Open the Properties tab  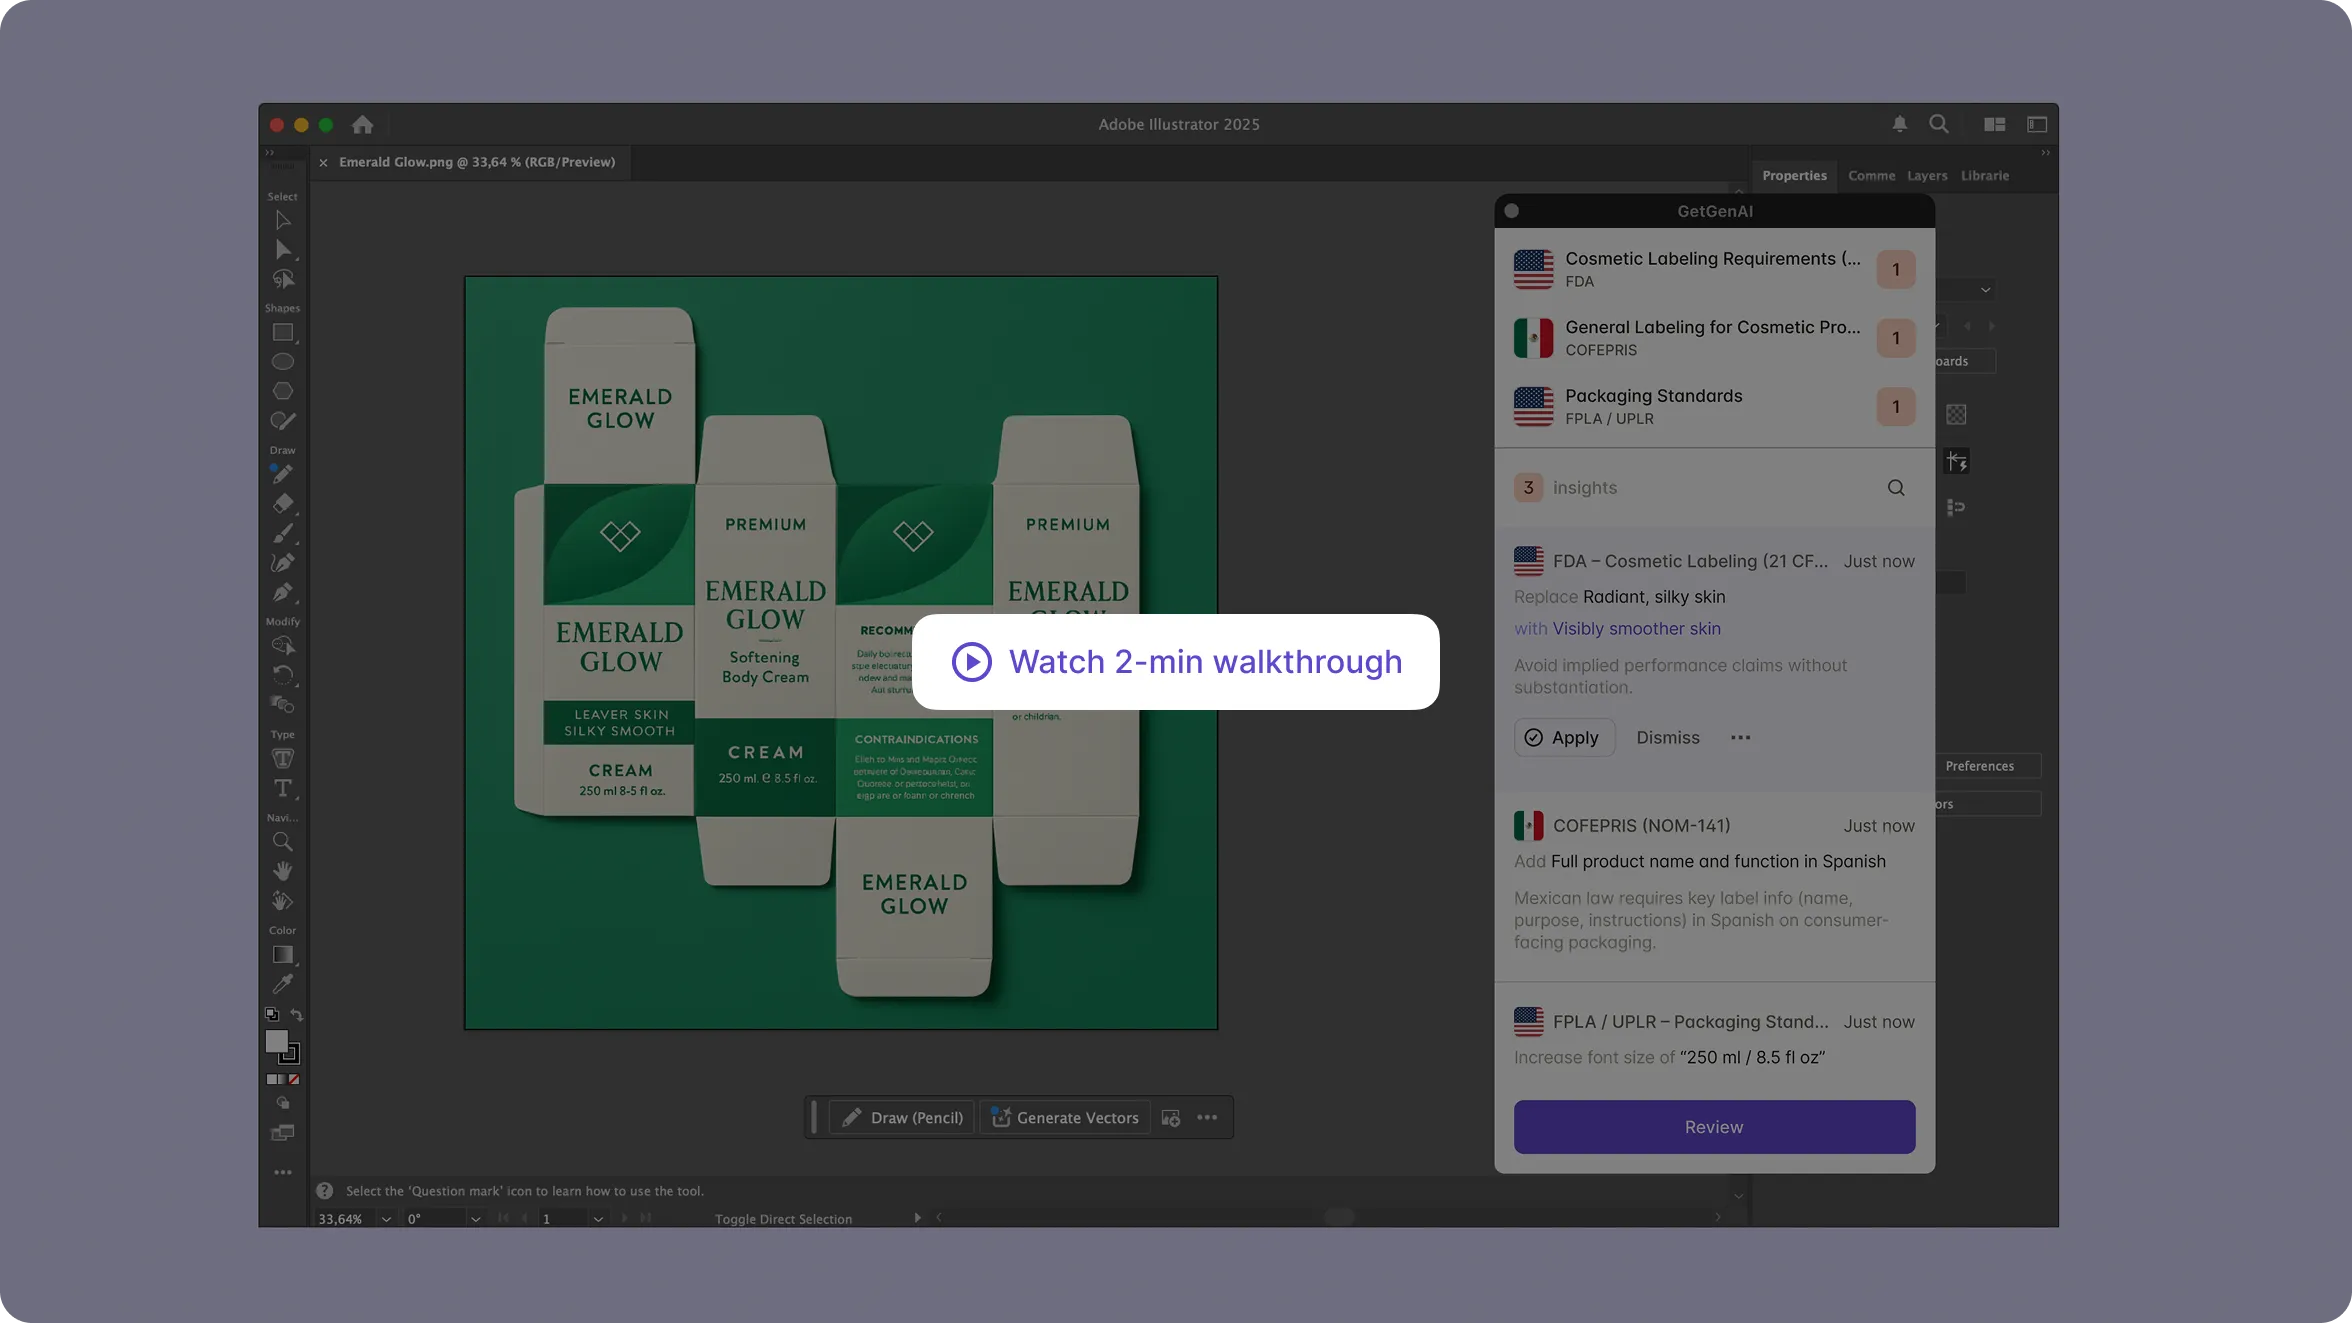click(1793, 176)
